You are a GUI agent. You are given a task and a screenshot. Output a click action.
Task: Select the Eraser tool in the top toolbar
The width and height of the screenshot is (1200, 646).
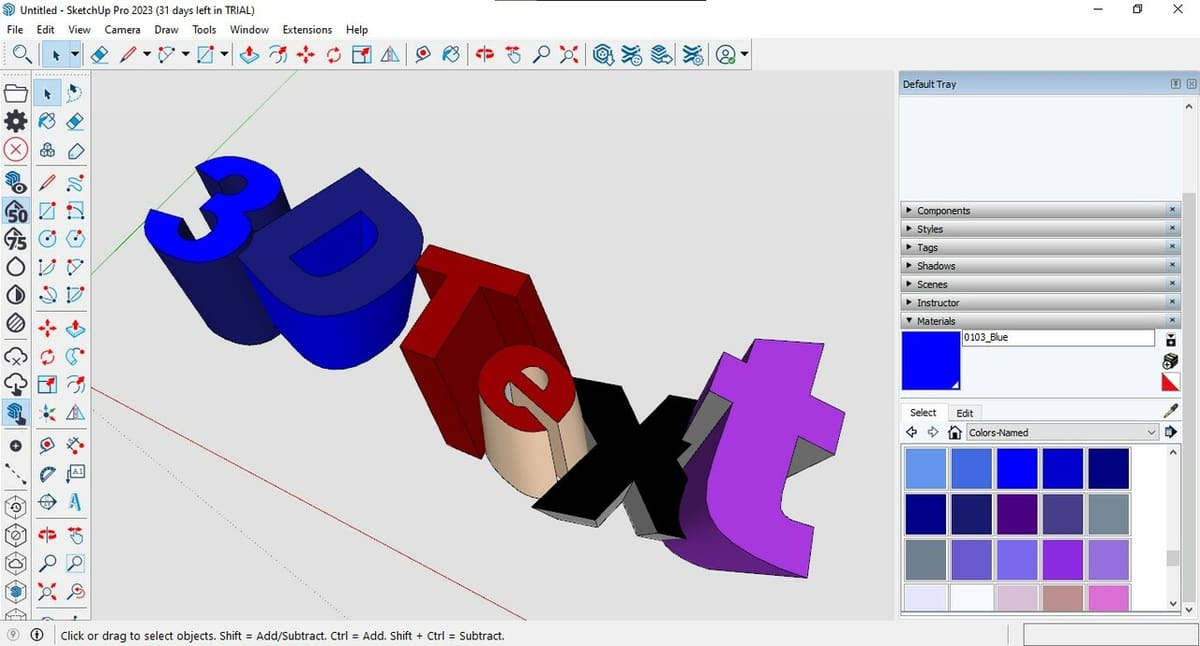pos(99,55)
